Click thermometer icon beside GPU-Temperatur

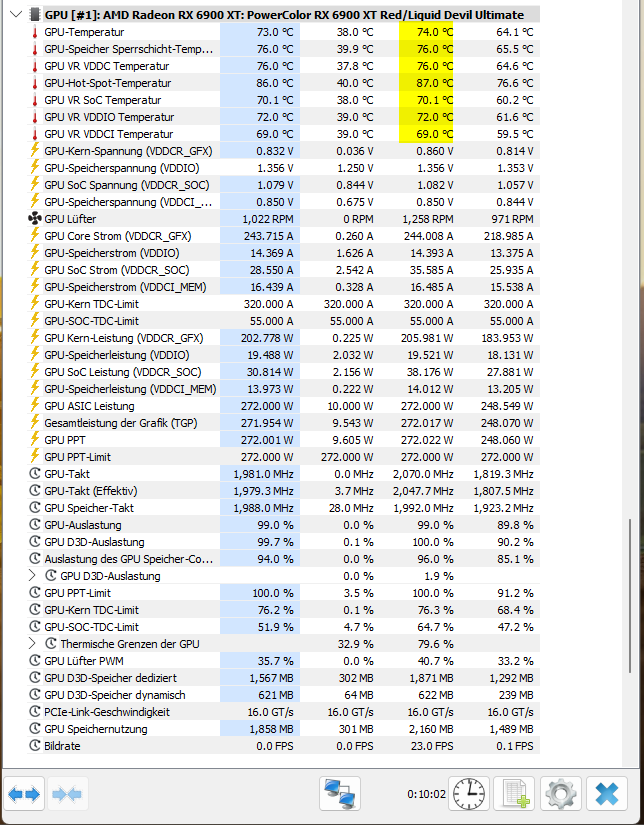[35, 32]
